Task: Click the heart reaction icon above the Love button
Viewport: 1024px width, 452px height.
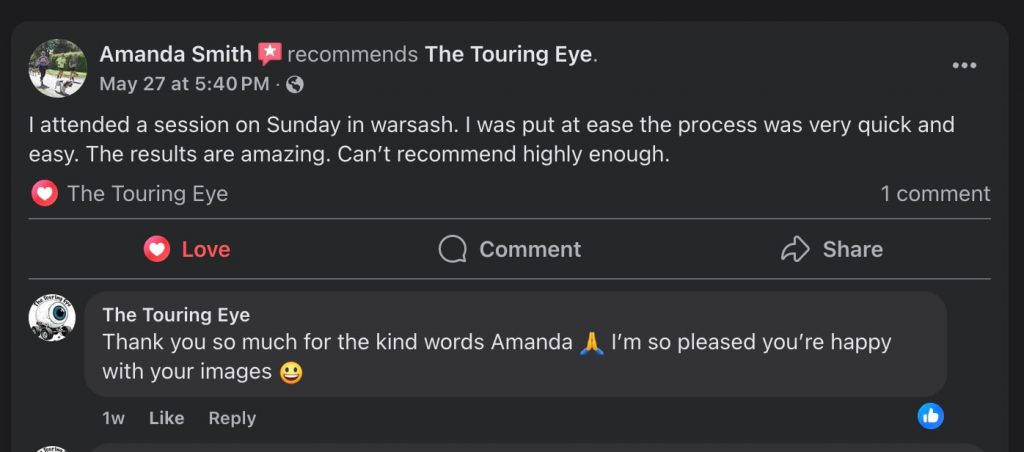Action: coord(44,193)
